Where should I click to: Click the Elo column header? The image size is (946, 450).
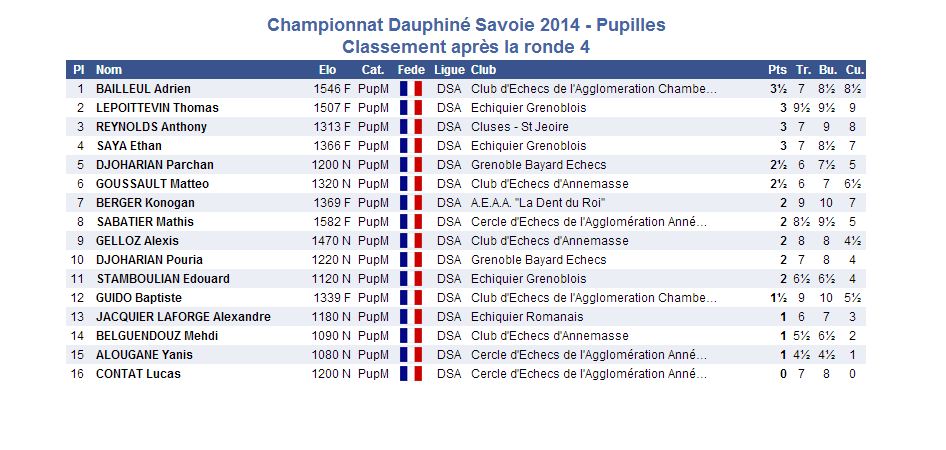[x=327, y=70]
